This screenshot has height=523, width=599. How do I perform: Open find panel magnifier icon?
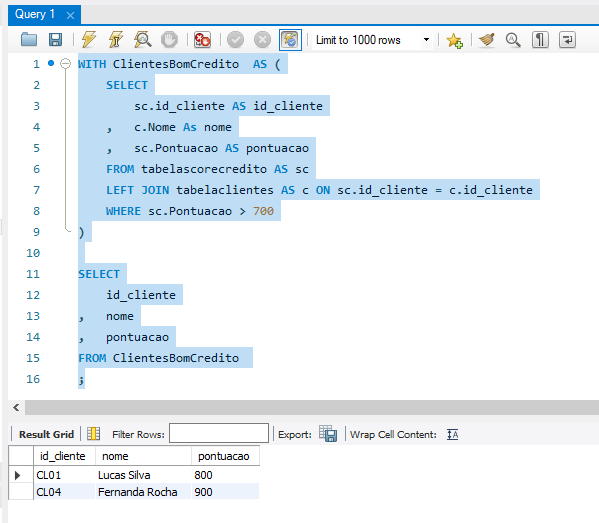click(513, 40)
